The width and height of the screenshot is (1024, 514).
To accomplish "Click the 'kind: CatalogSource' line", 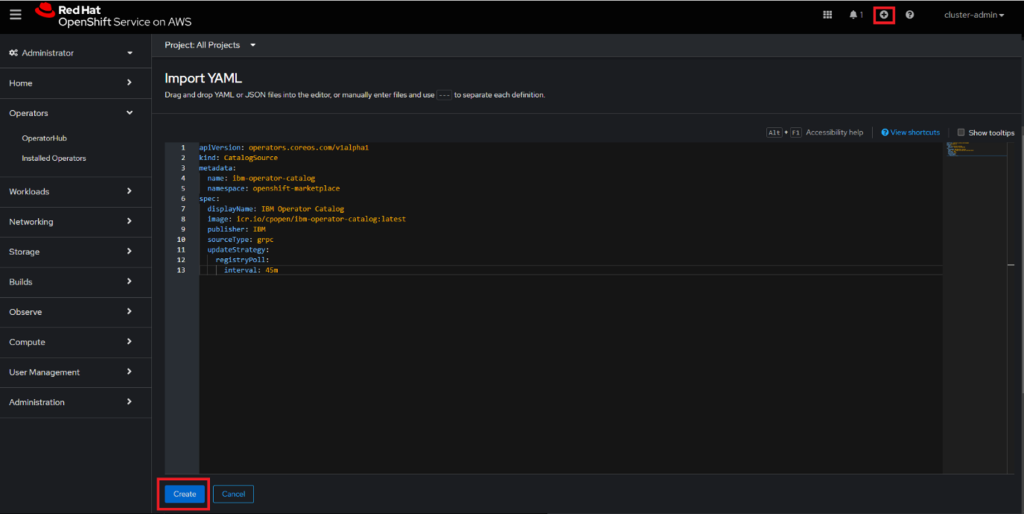I will (238, 157).
